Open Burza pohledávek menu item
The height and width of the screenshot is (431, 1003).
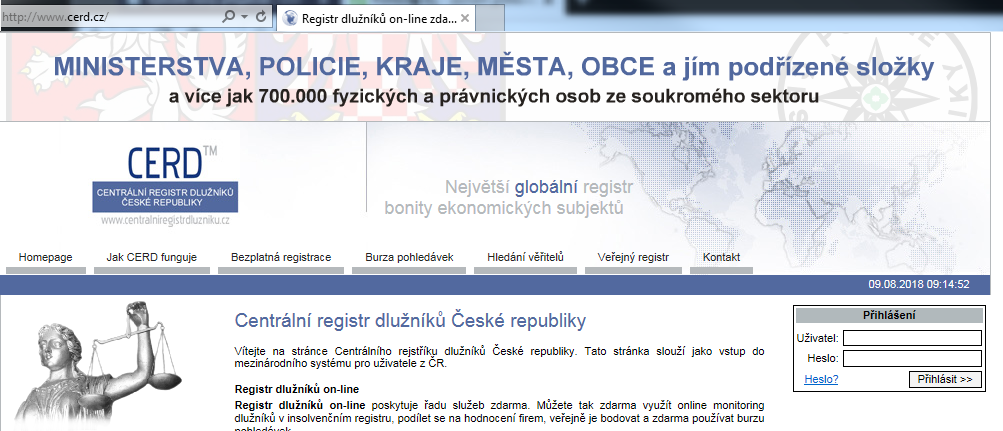click(409, 258)
